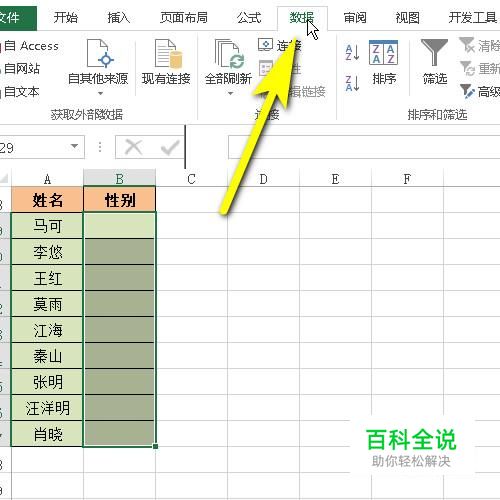Image resolution: width=500 pixels, height=500 pixels.
Task: Import data with 自网站
Action: coord(21,69)
